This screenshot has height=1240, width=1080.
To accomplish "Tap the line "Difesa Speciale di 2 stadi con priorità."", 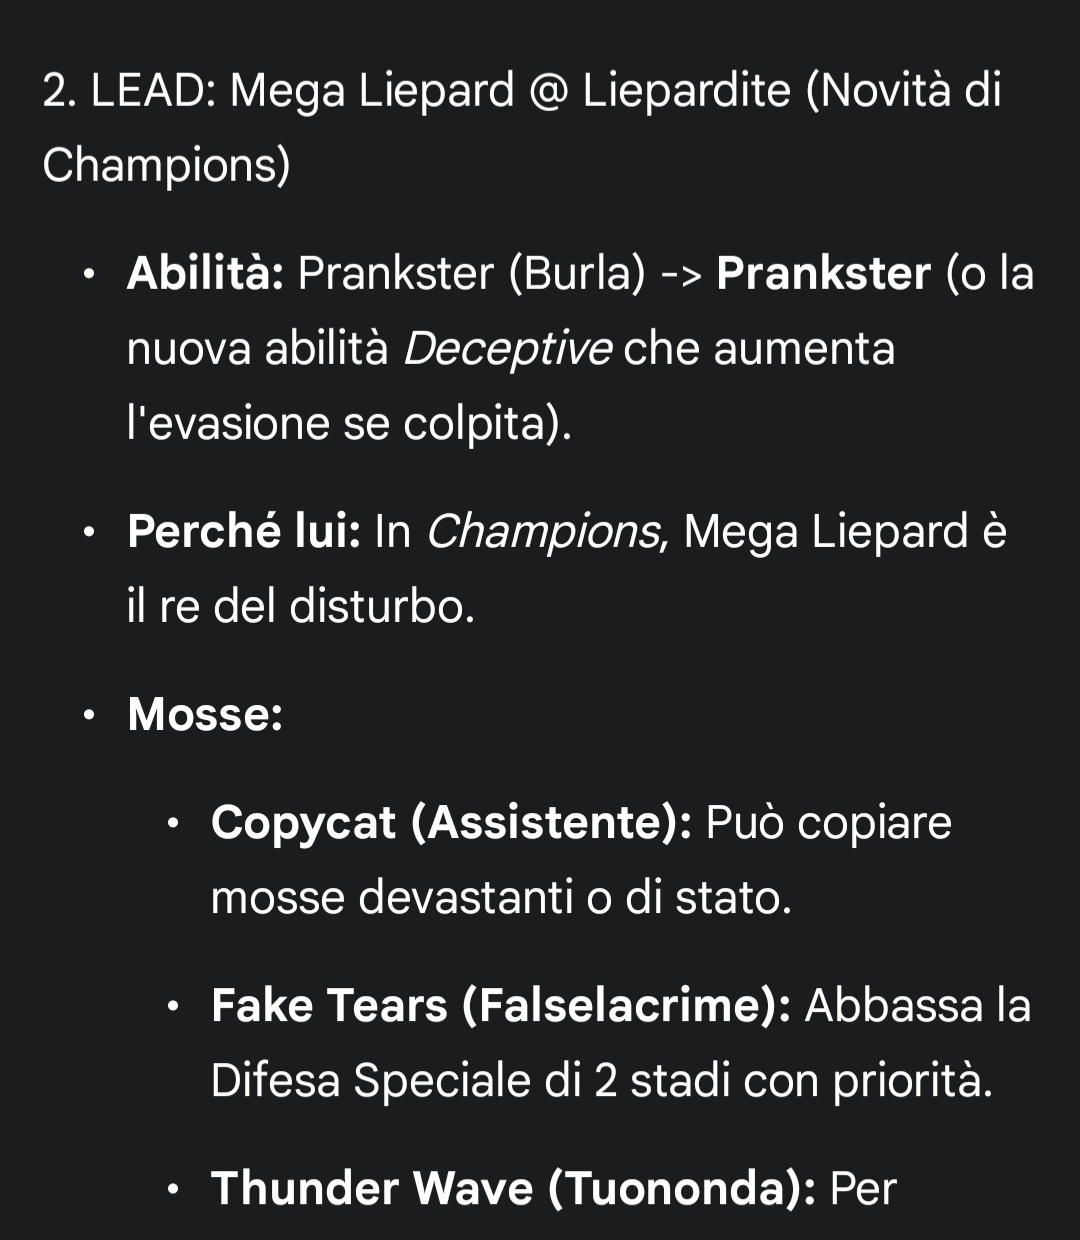I will (602, 1080).
